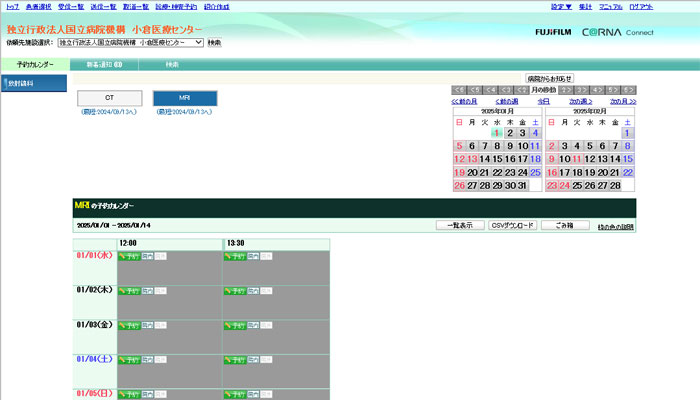This screenshot has width=700, height=400.
Task: Select the CT modality button
Action: [109, 98]
